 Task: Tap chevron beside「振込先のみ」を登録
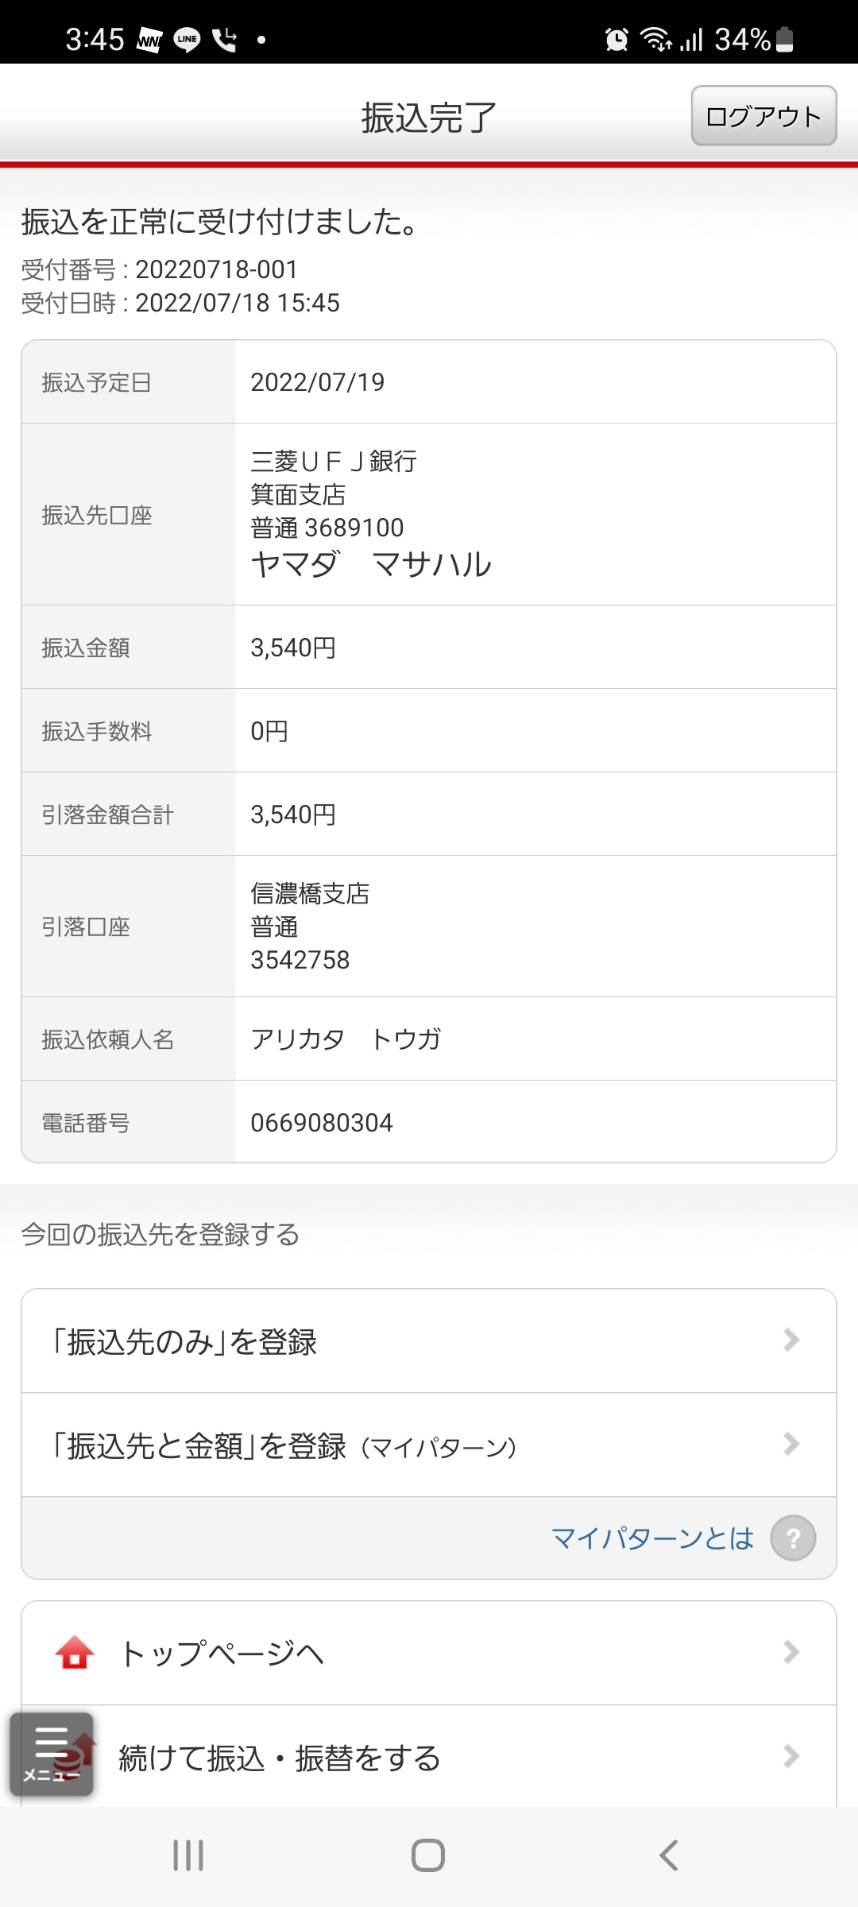pos(791,1340)
